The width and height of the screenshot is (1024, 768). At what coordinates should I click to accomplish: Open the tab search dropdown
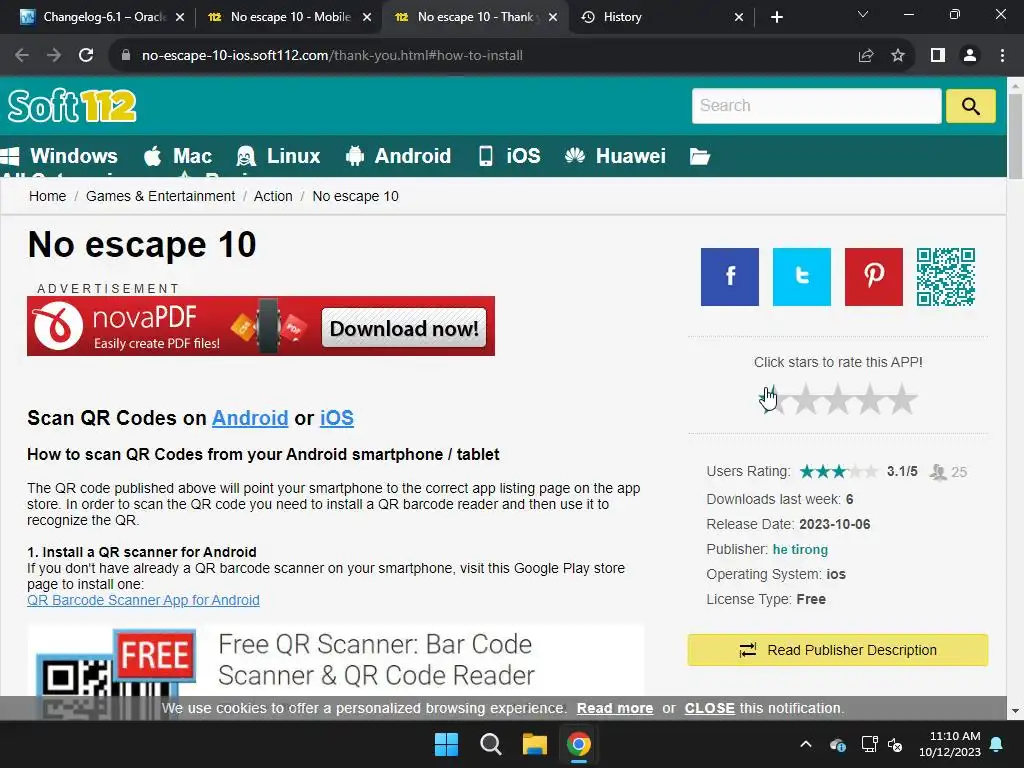tap(863, 14)
